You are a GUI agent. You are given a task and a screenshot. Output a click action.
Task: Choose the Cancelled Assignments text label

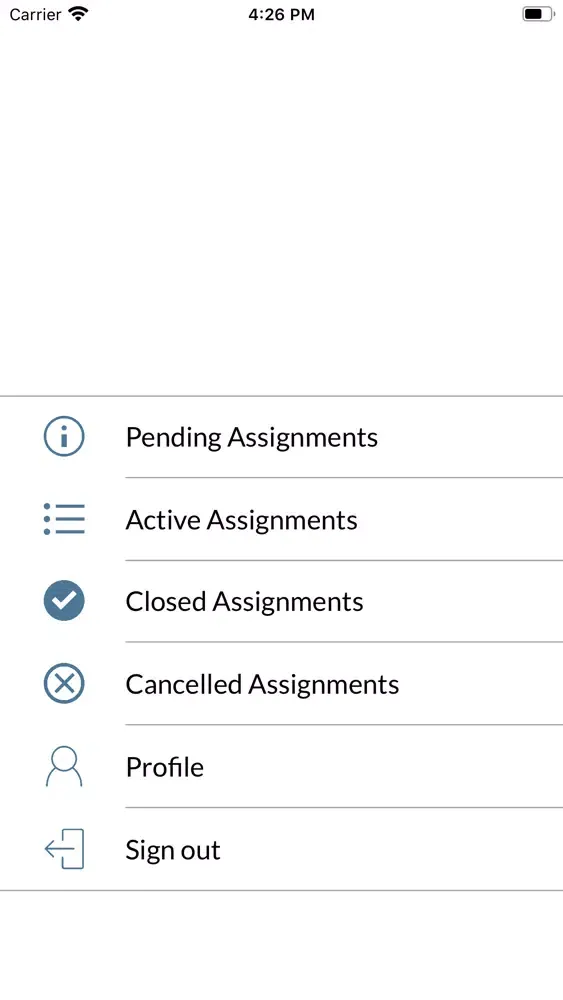click(262, 684)
